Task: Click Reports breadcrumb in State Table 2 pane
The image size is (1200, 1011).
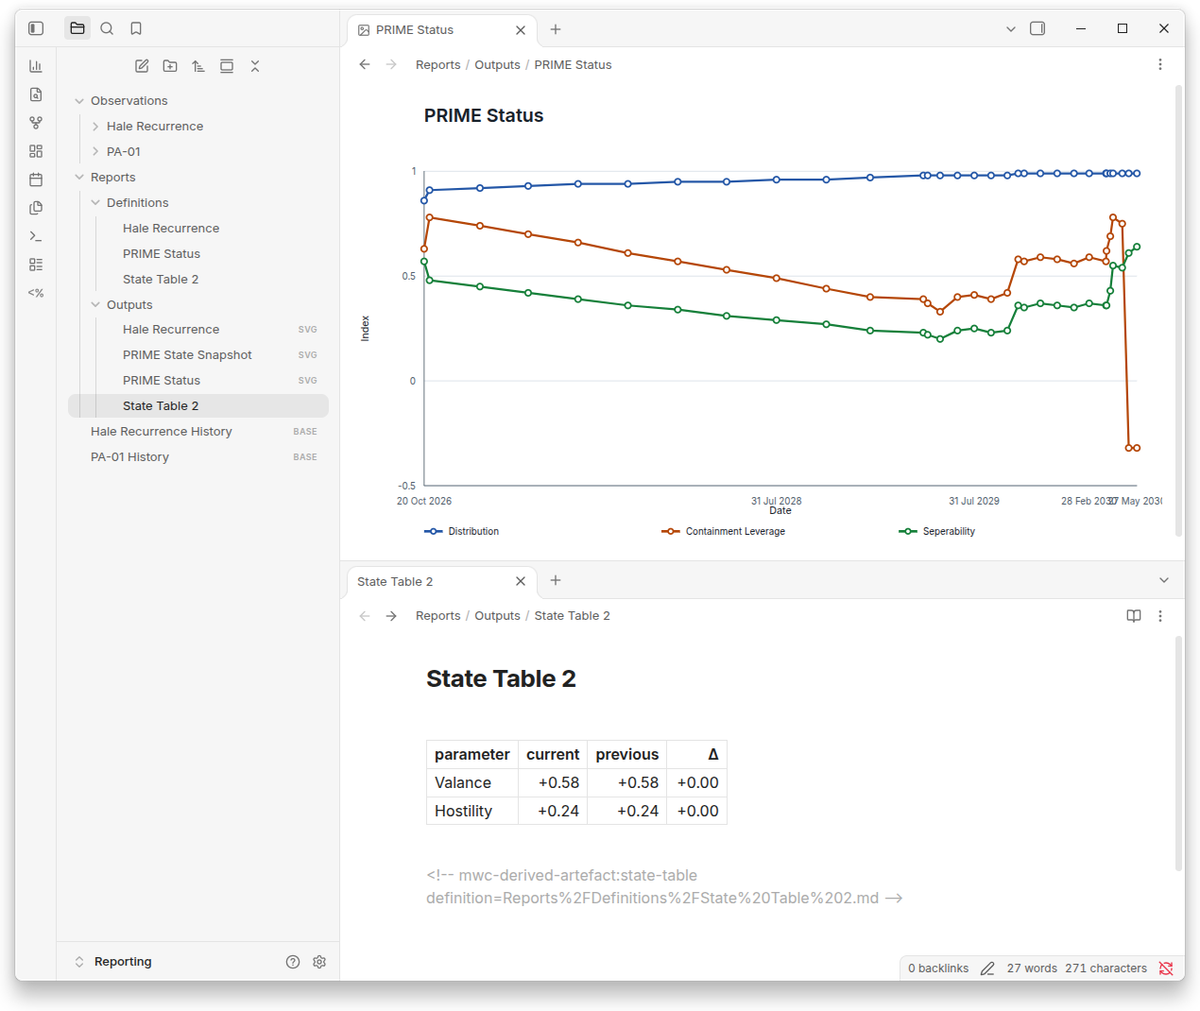Action: coord(438,616)
